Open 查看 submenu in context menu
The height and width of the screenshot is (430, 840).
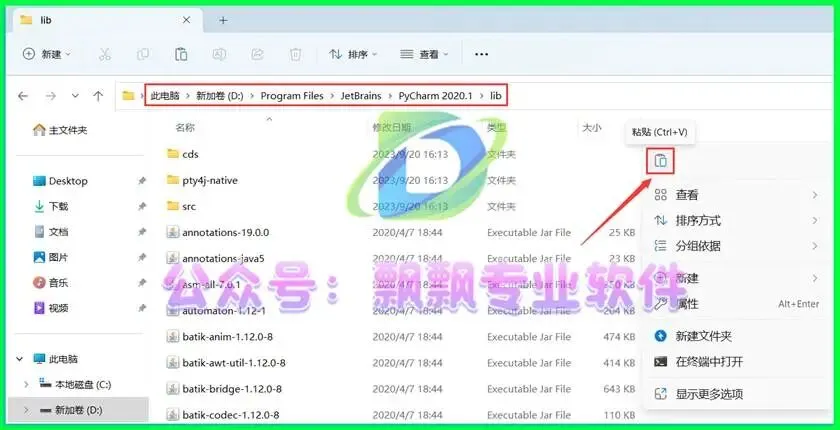point(737,195)
